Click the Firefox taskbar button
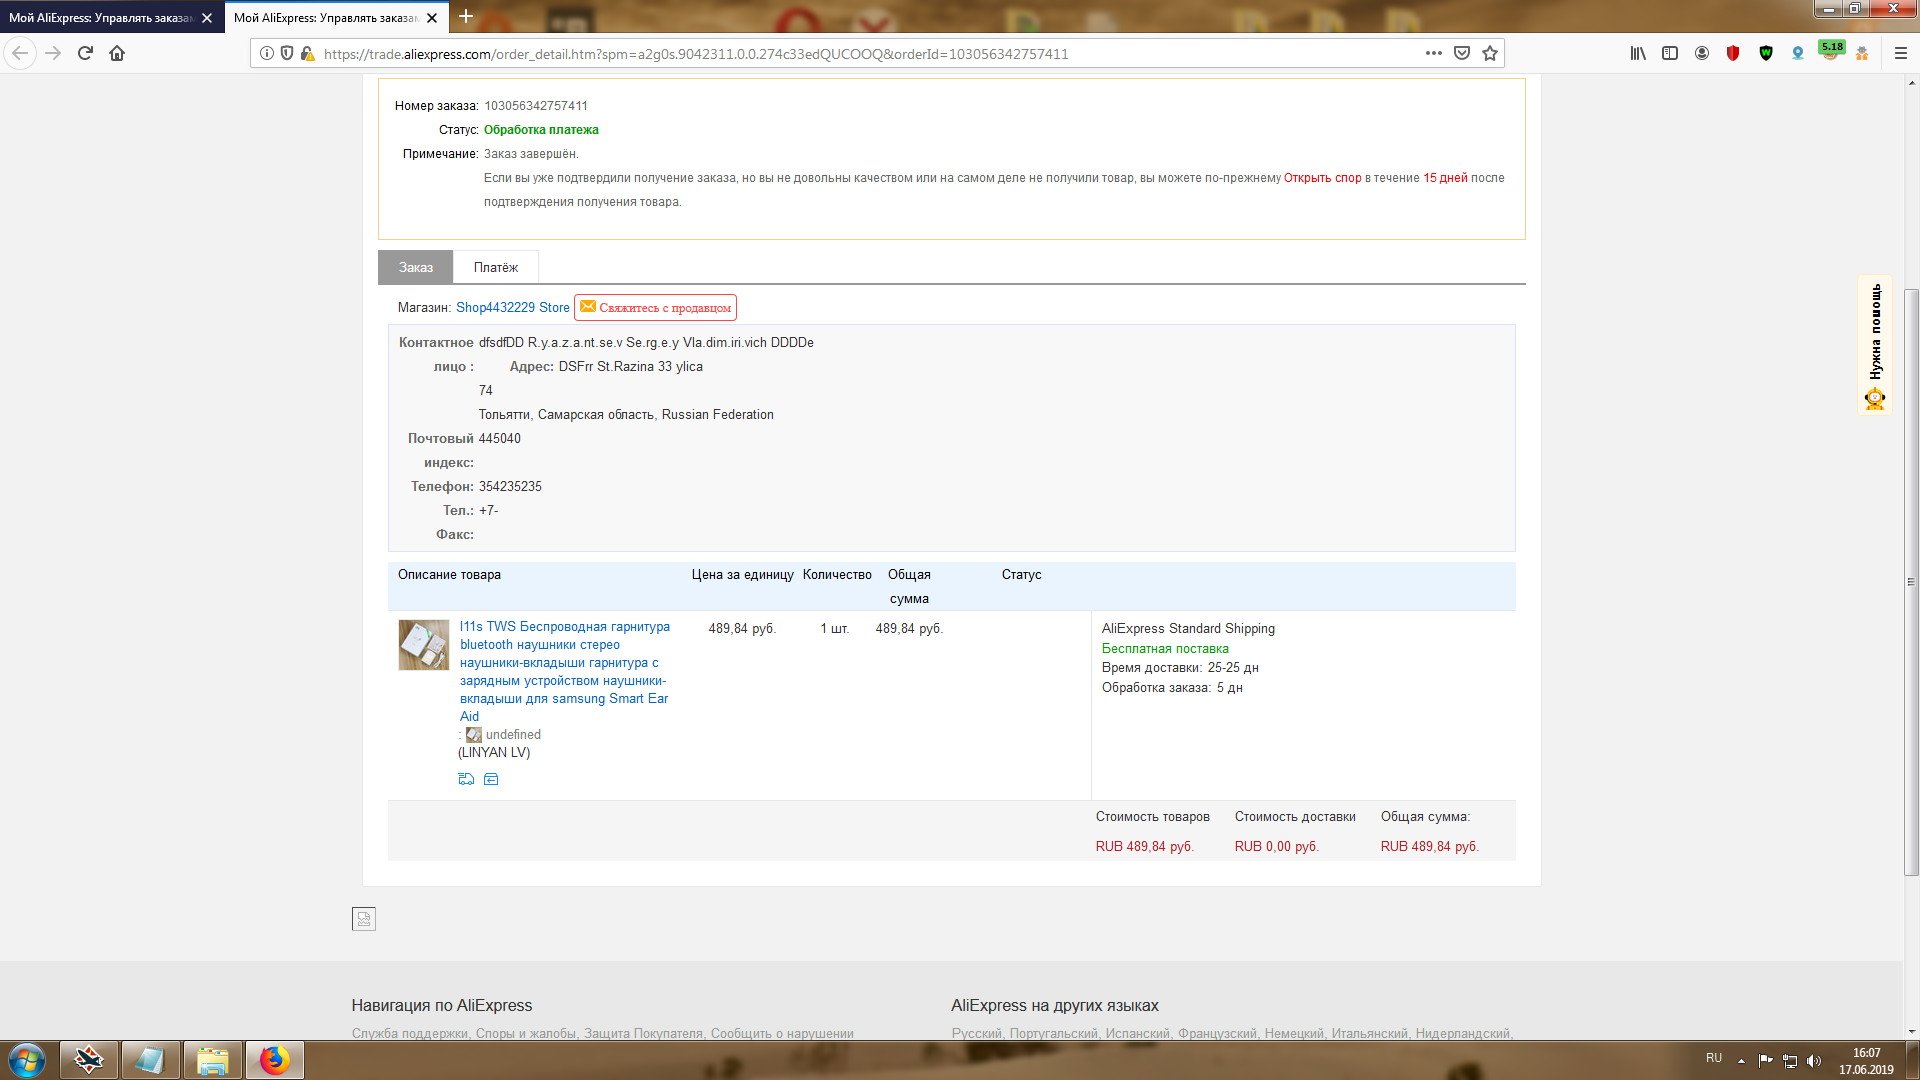The height and width of the screenshot is (1080, 1920). 275,1060
